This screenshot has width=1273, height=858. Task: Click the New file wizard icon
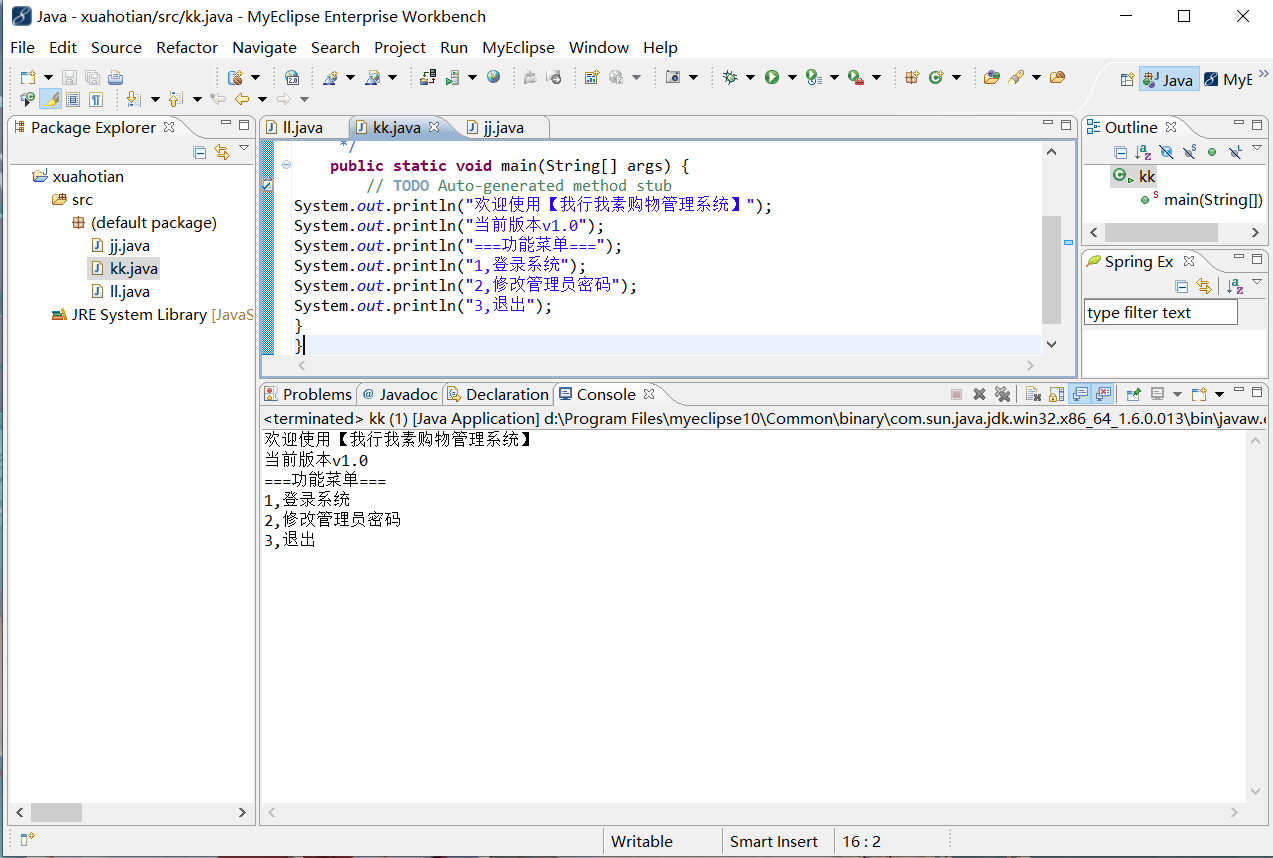click(28, 77)
